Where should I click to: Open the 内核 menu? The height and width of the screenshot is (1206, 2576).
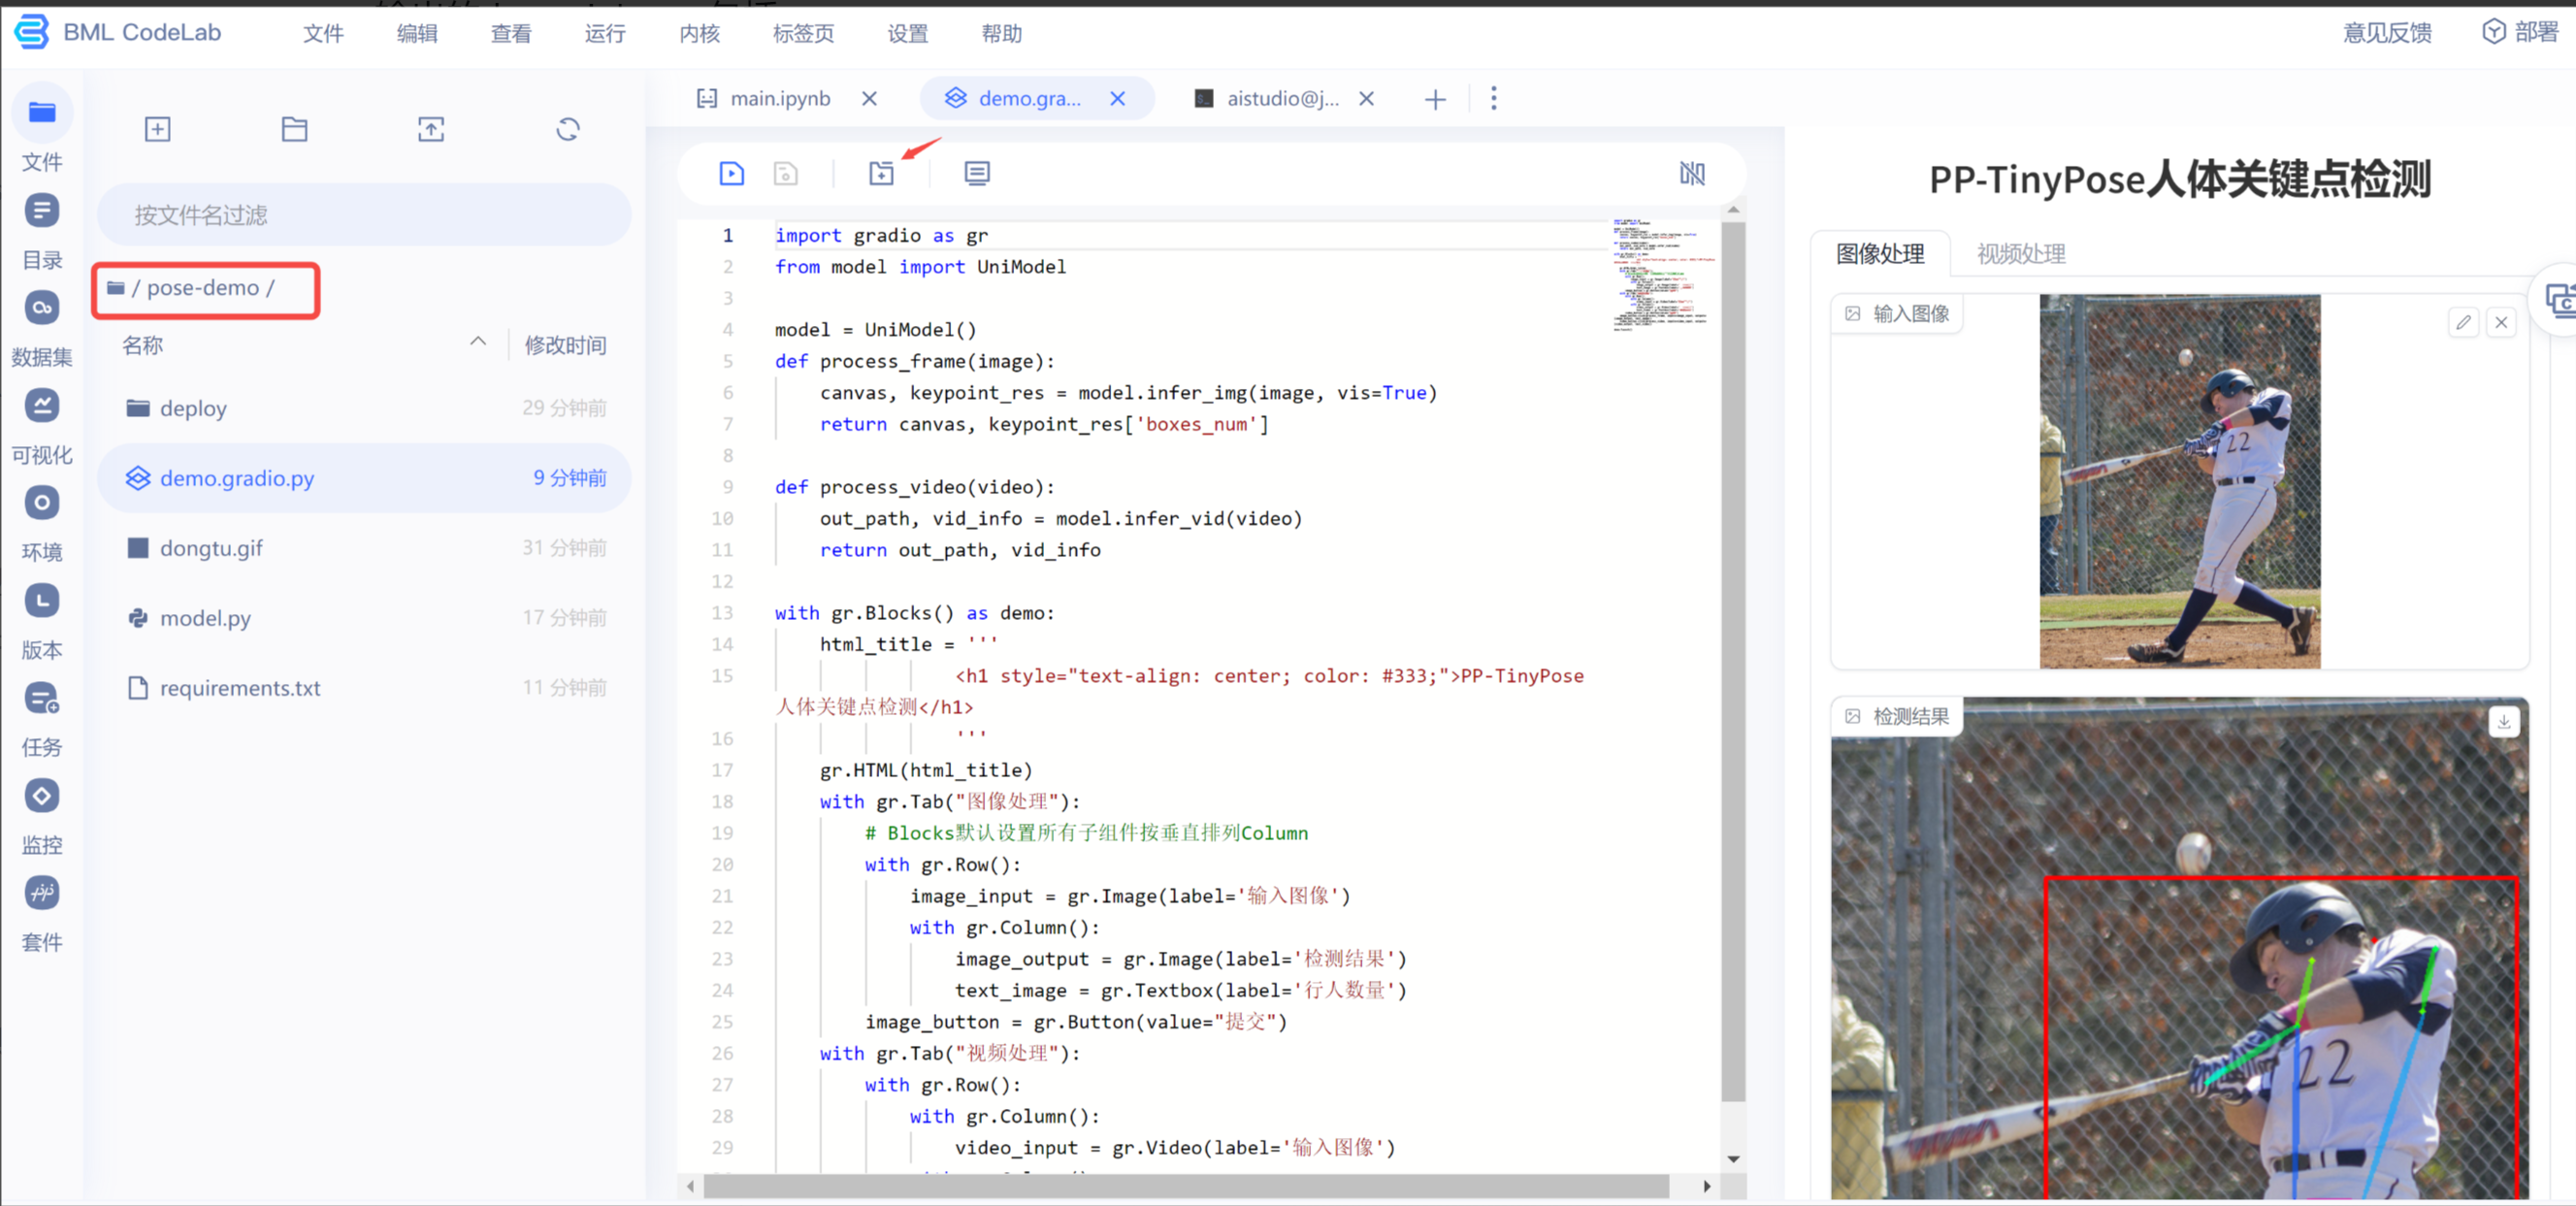pyautogui.click(x=699, y=34)
